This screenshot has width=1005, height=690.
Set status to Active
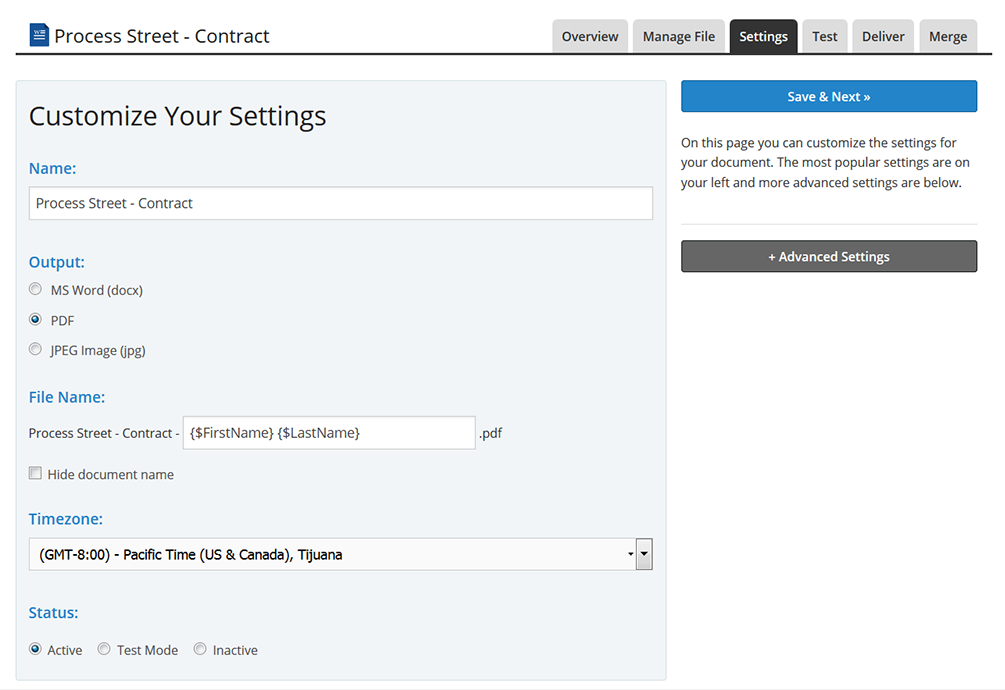tap(36, 649)
